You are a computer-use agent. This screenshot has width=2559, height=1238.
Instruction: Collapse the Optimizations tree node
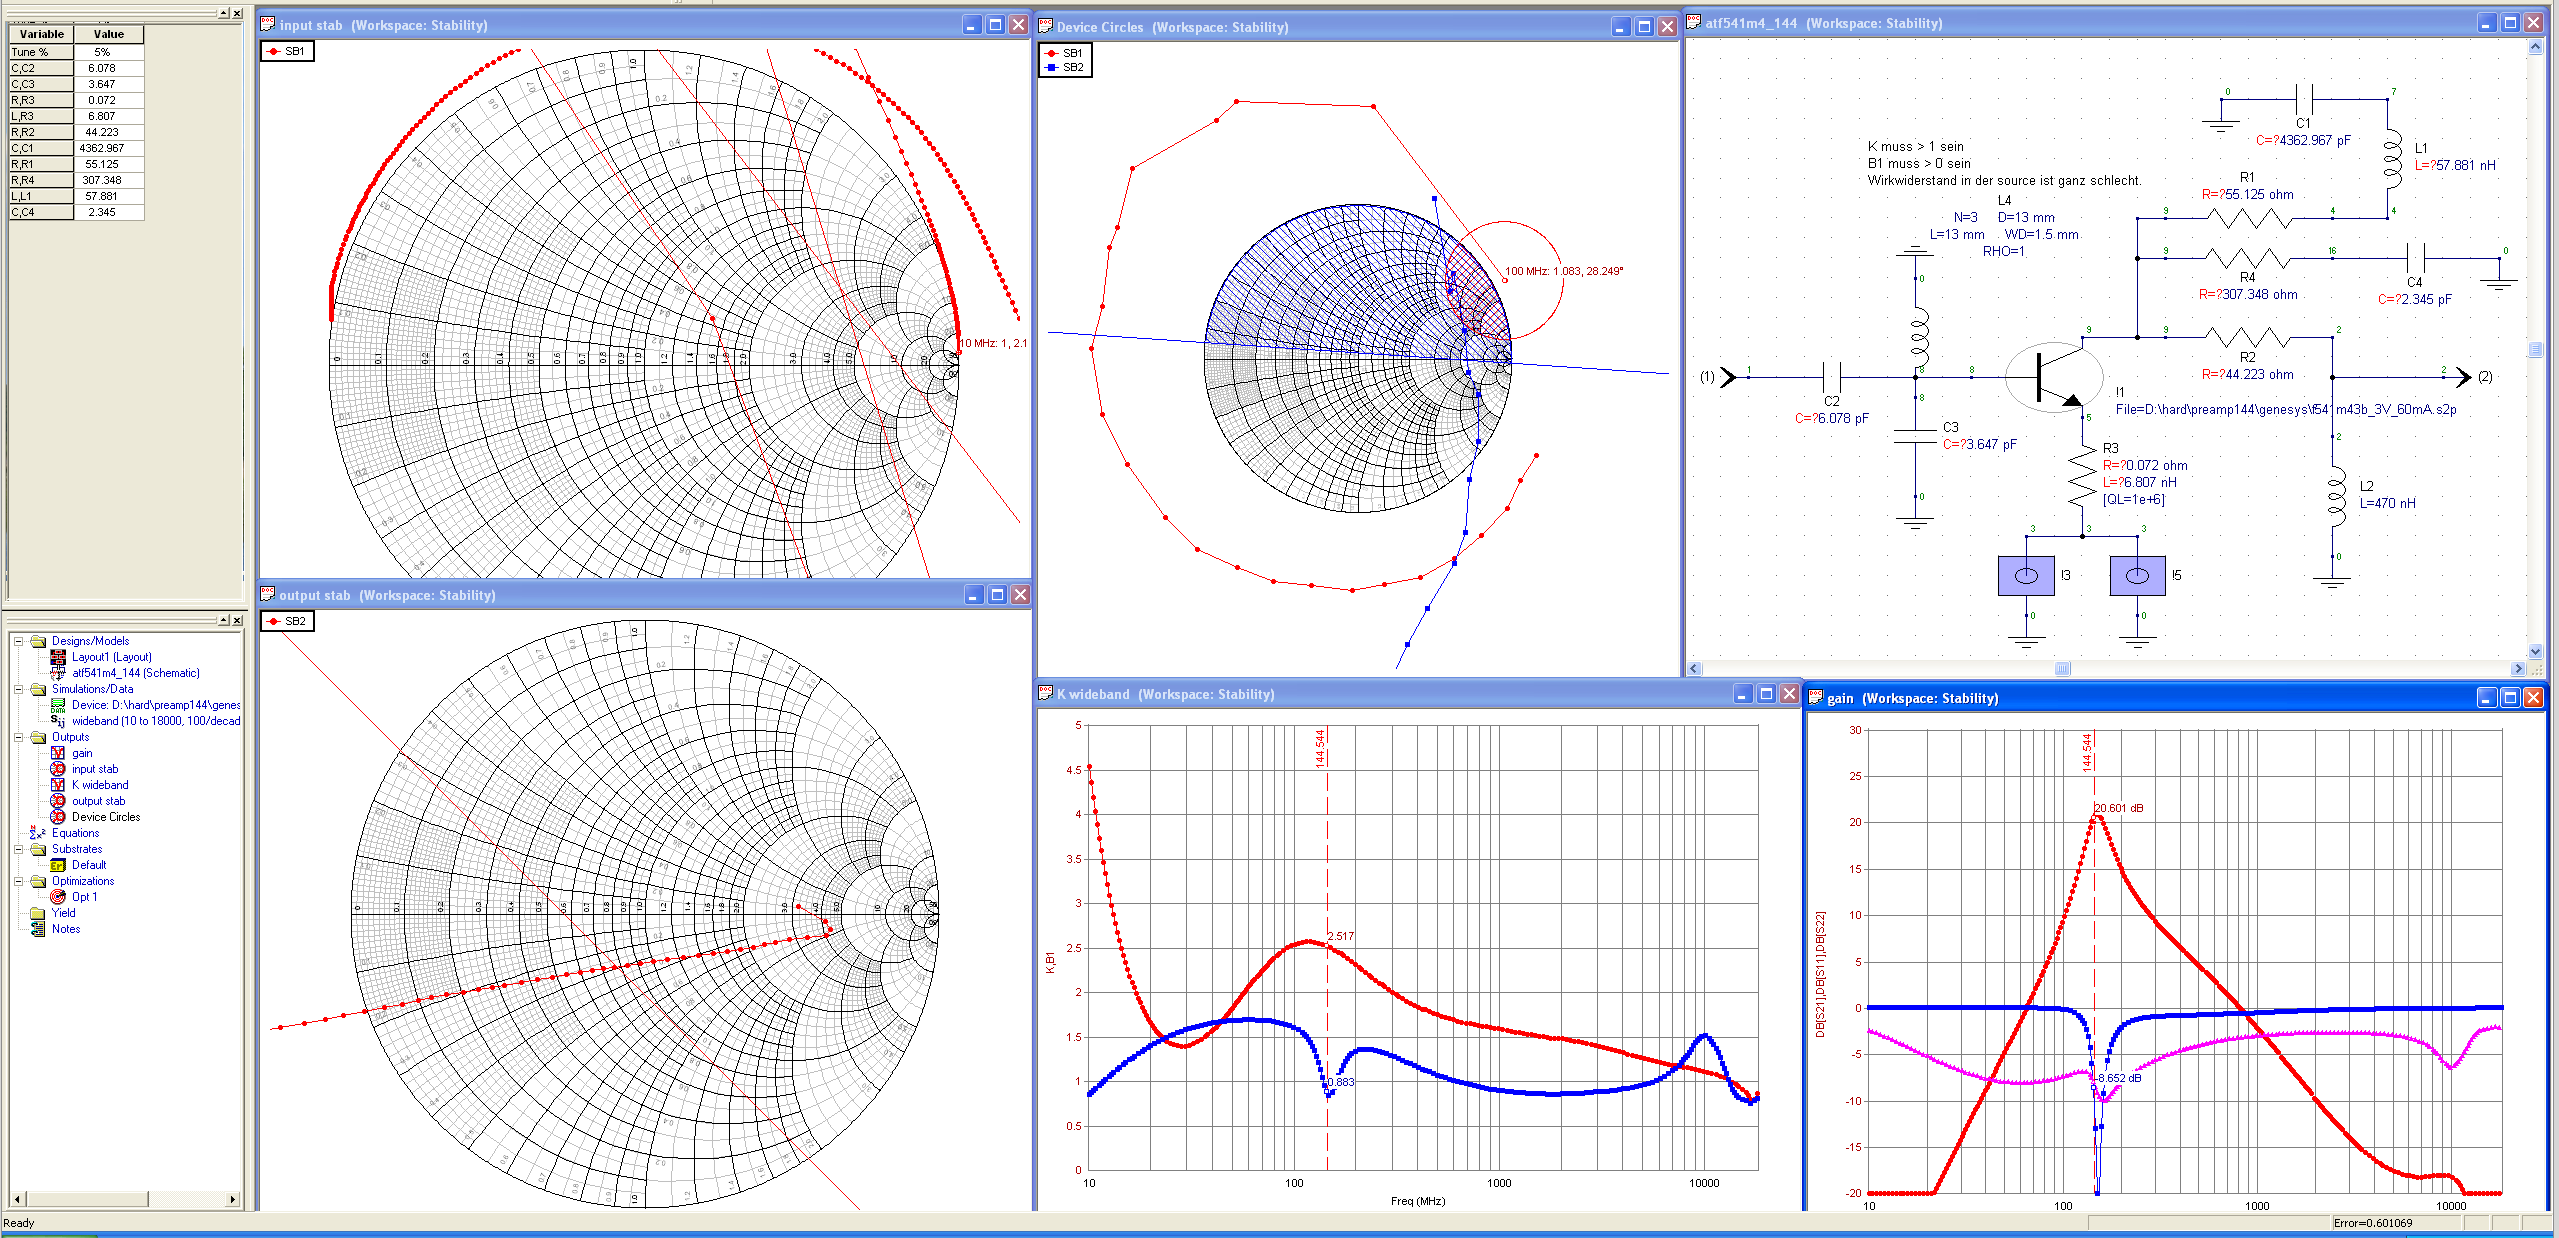pyautogui.click(x=18, y=881)
